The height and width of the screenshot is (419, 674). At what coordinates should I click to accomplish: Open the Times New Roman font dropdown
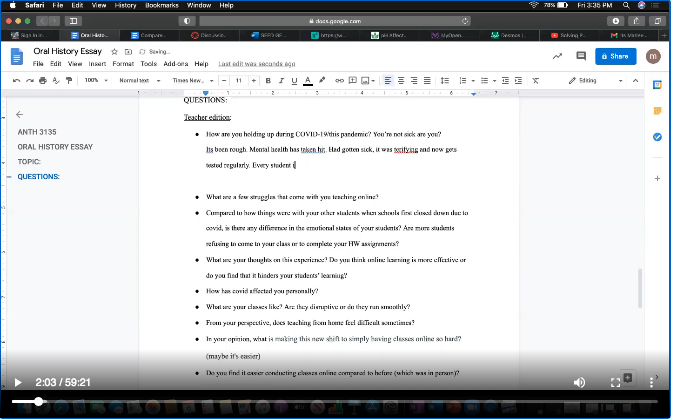point(190,80)
